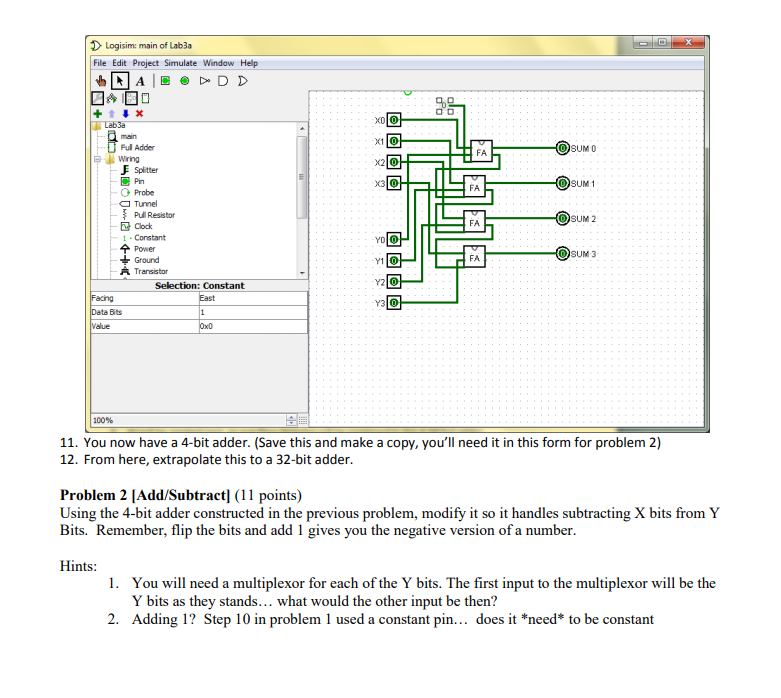Pick the AND gate toolbar icon
Image resolution: width=781 pixels, height=698 pixels.
(x=225, y=82)
